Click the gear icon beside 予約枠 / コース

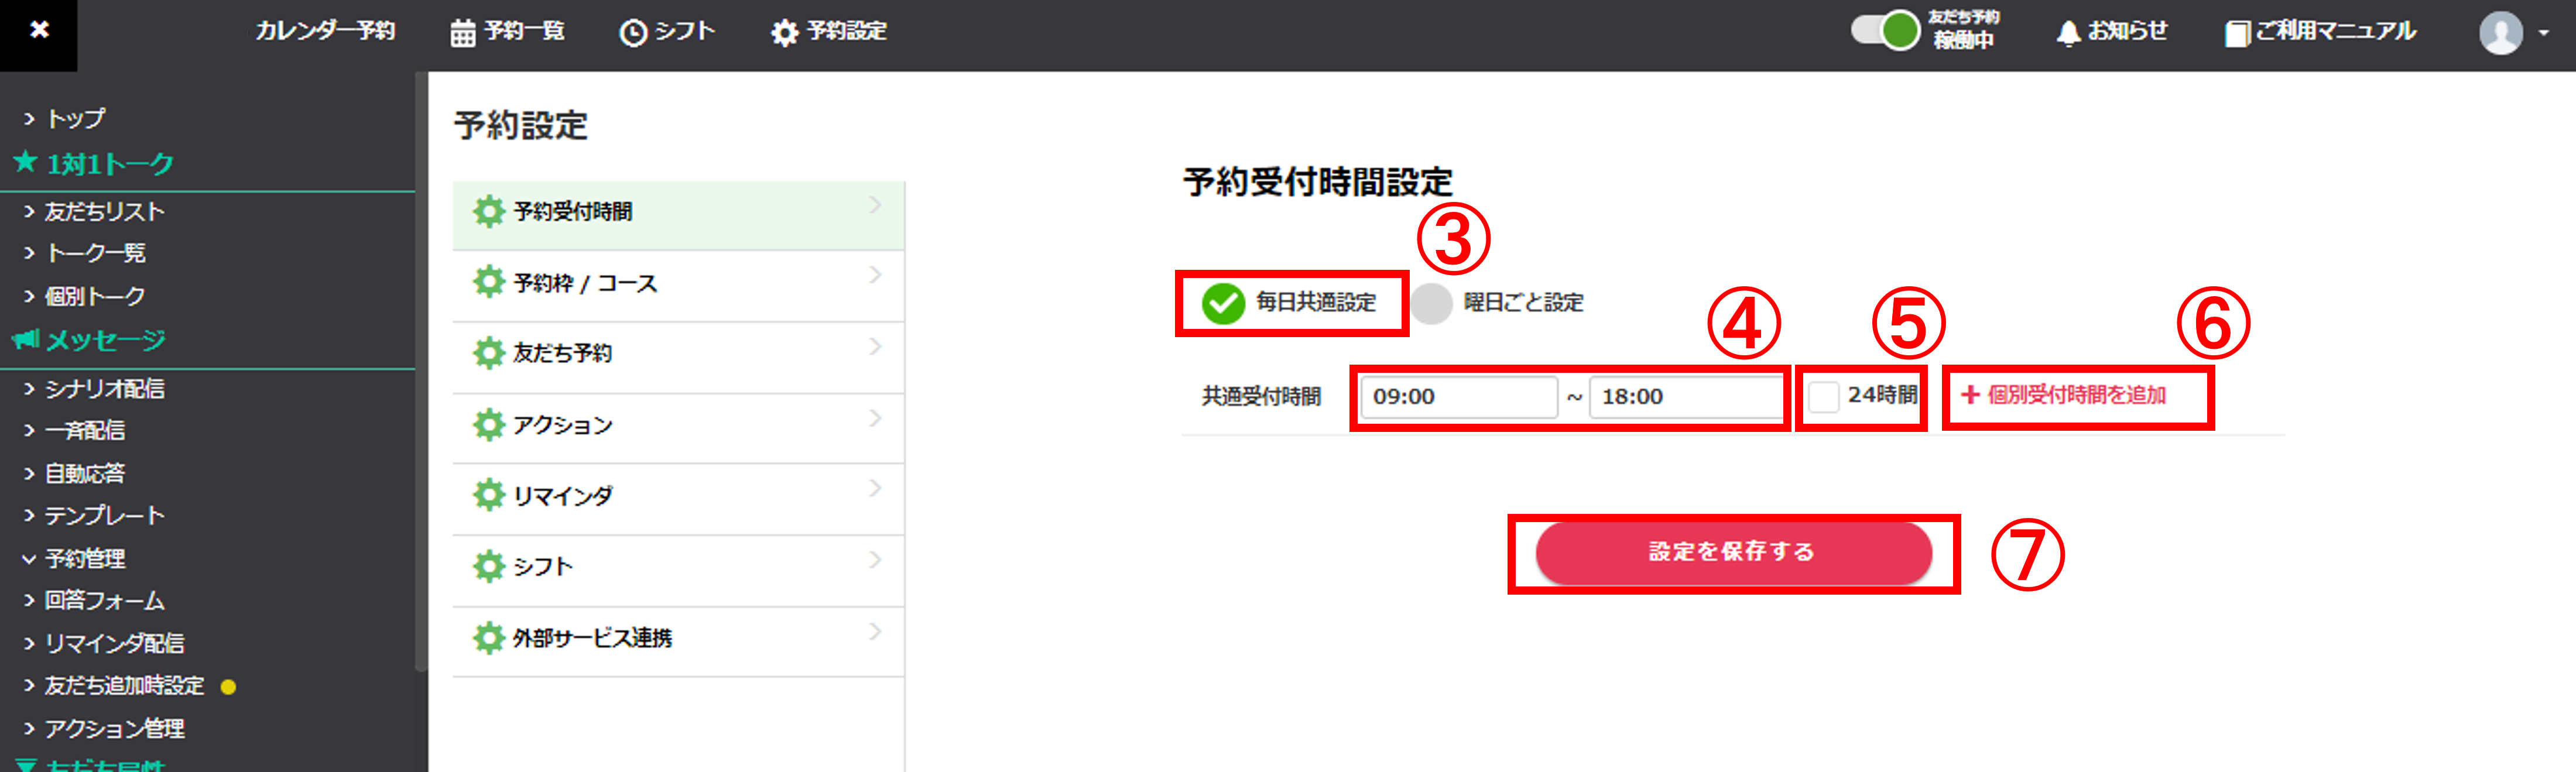488,282
